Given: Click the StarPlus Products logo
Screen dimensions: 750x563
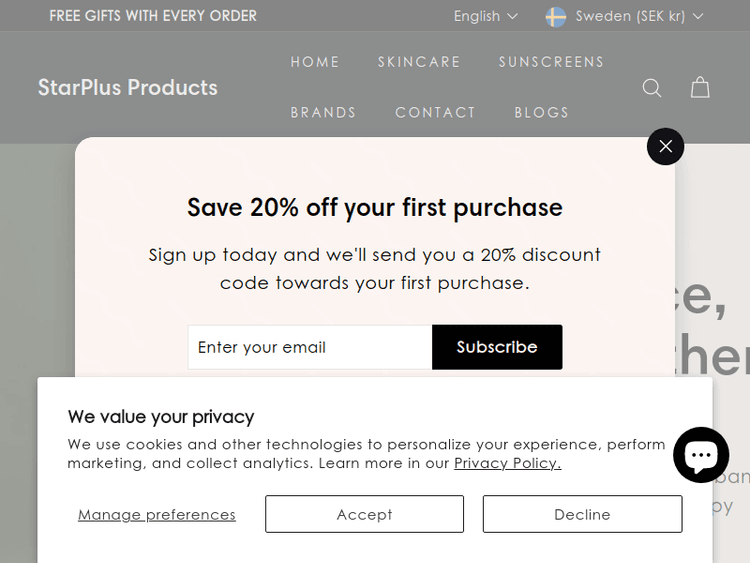Looking at the screenshot, I should point(128,88).
